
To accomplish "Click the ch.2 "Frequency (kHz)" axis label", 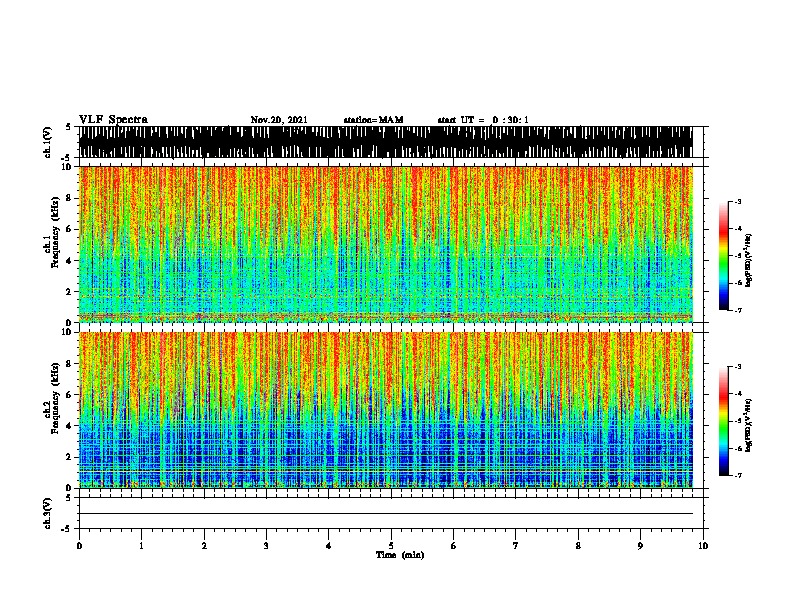I will click(56, 398).
